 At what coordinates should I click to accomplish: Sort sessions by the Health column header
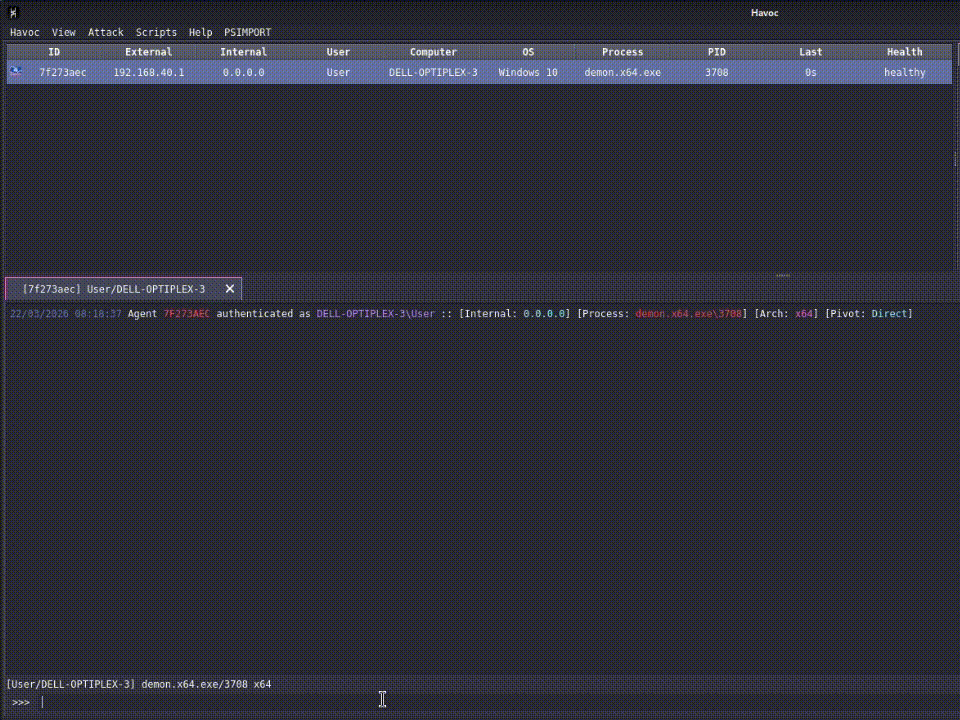coord(904,51)
